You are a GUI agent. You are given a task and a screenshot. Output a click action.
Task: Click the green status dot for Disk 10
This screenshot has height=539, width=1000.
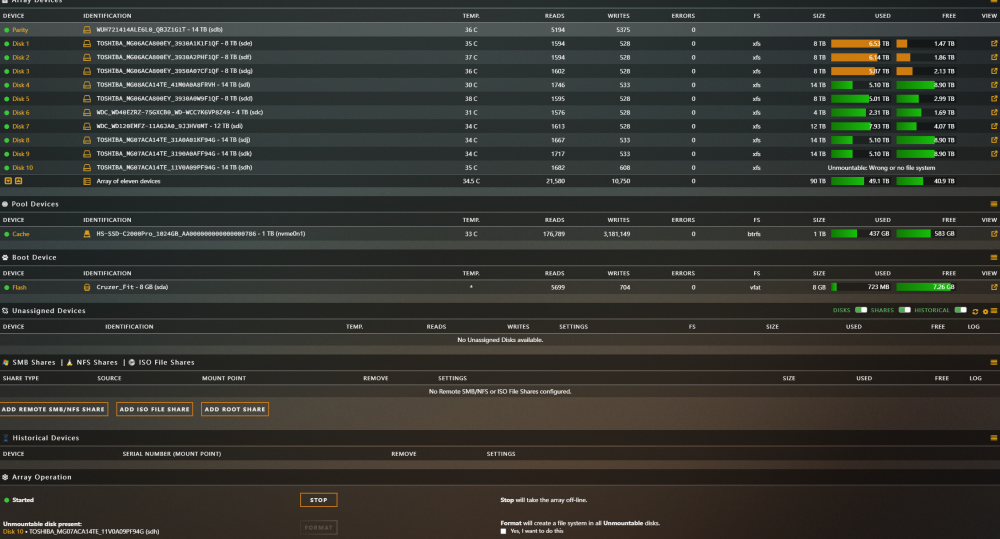point(6,168)
